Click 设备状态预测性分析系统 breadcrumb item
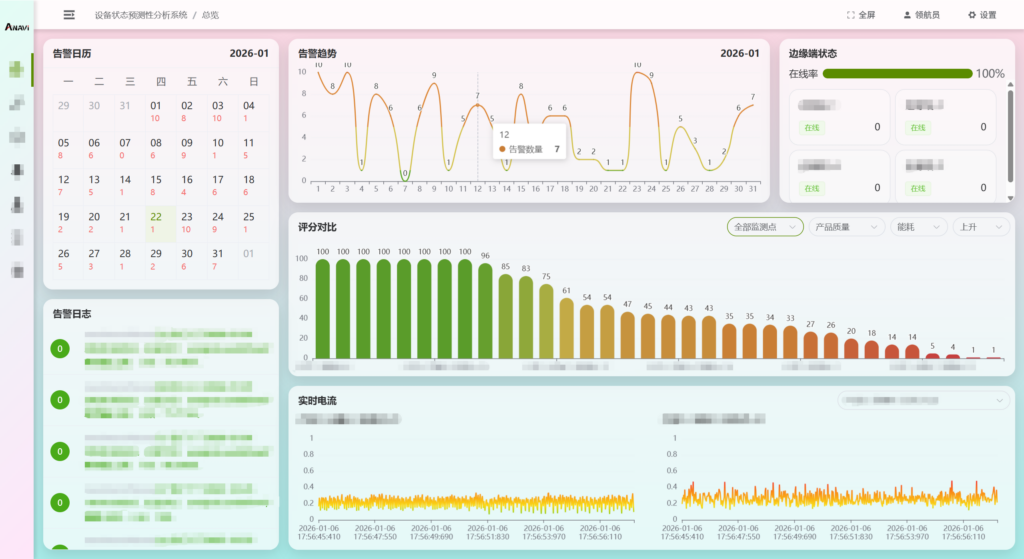Screen dimensions: 1024x559 [141, 15]
